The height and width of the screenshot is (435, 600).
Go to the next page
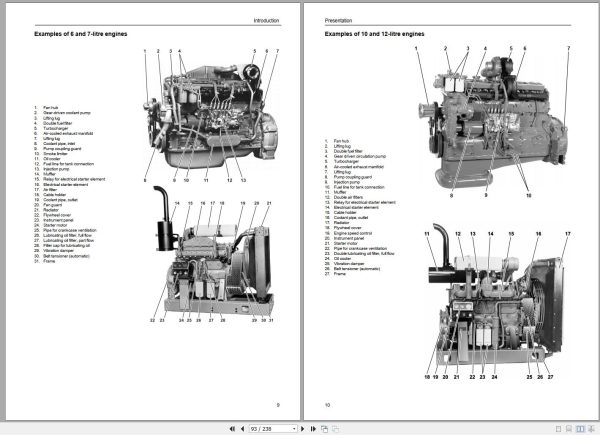tap(303, 429)
